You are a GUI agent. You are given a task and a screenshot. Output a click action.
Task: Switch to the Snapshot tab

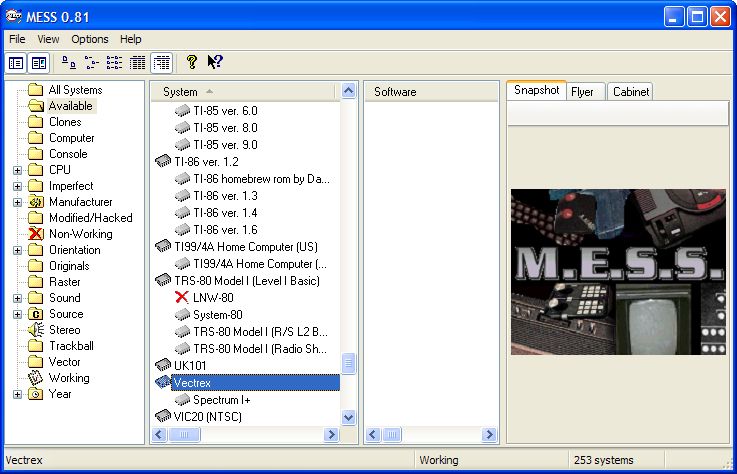[x=536, y=90]
